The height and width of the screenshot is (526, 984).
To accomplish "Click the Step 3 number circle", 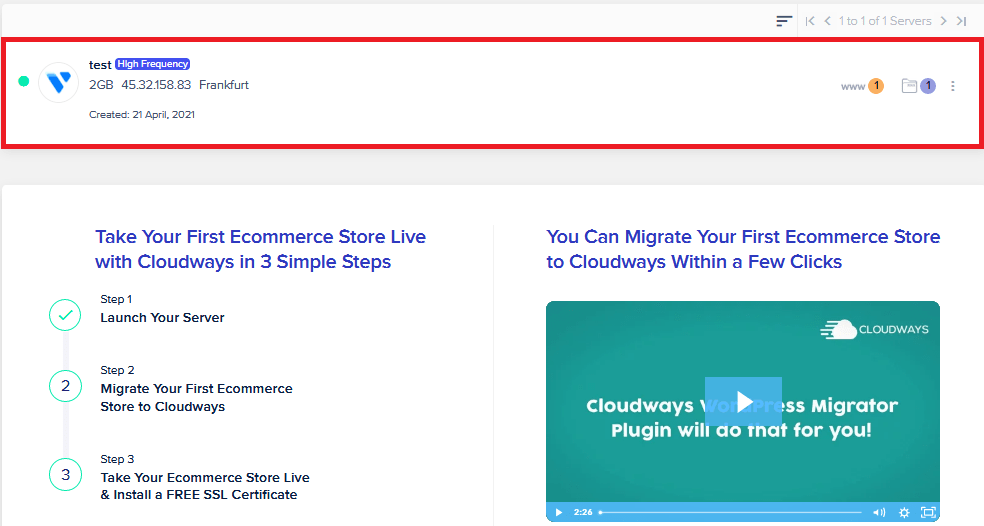I will (65, 475).
